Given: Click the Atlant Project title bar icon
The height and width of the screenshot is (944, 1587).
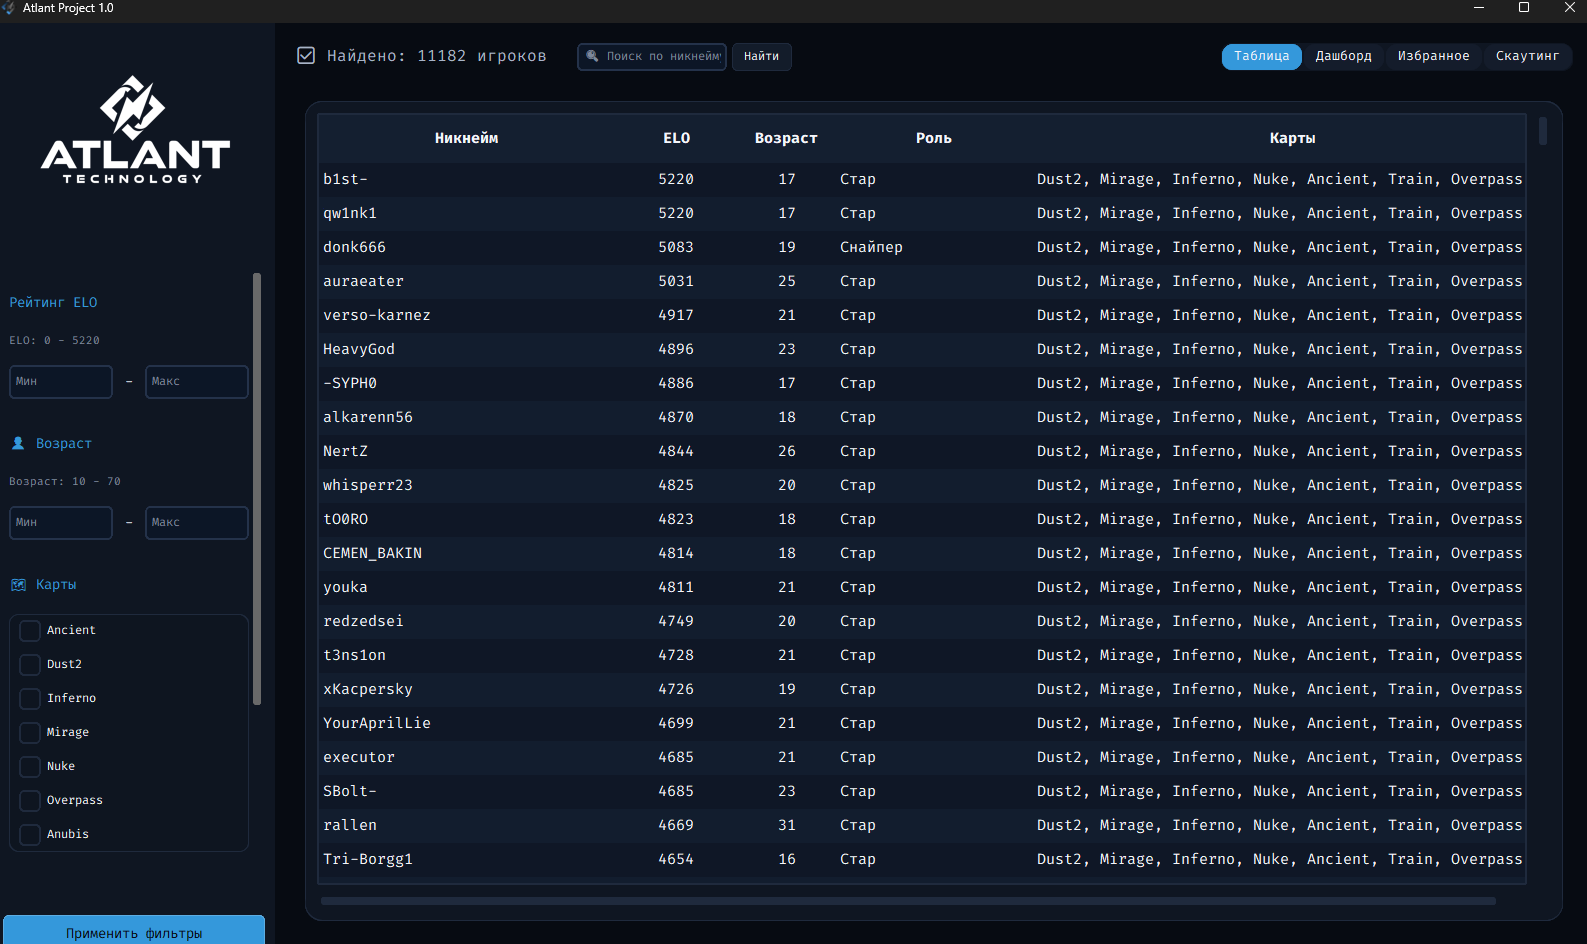Looking at the screenshot, I should click(8, 8).
